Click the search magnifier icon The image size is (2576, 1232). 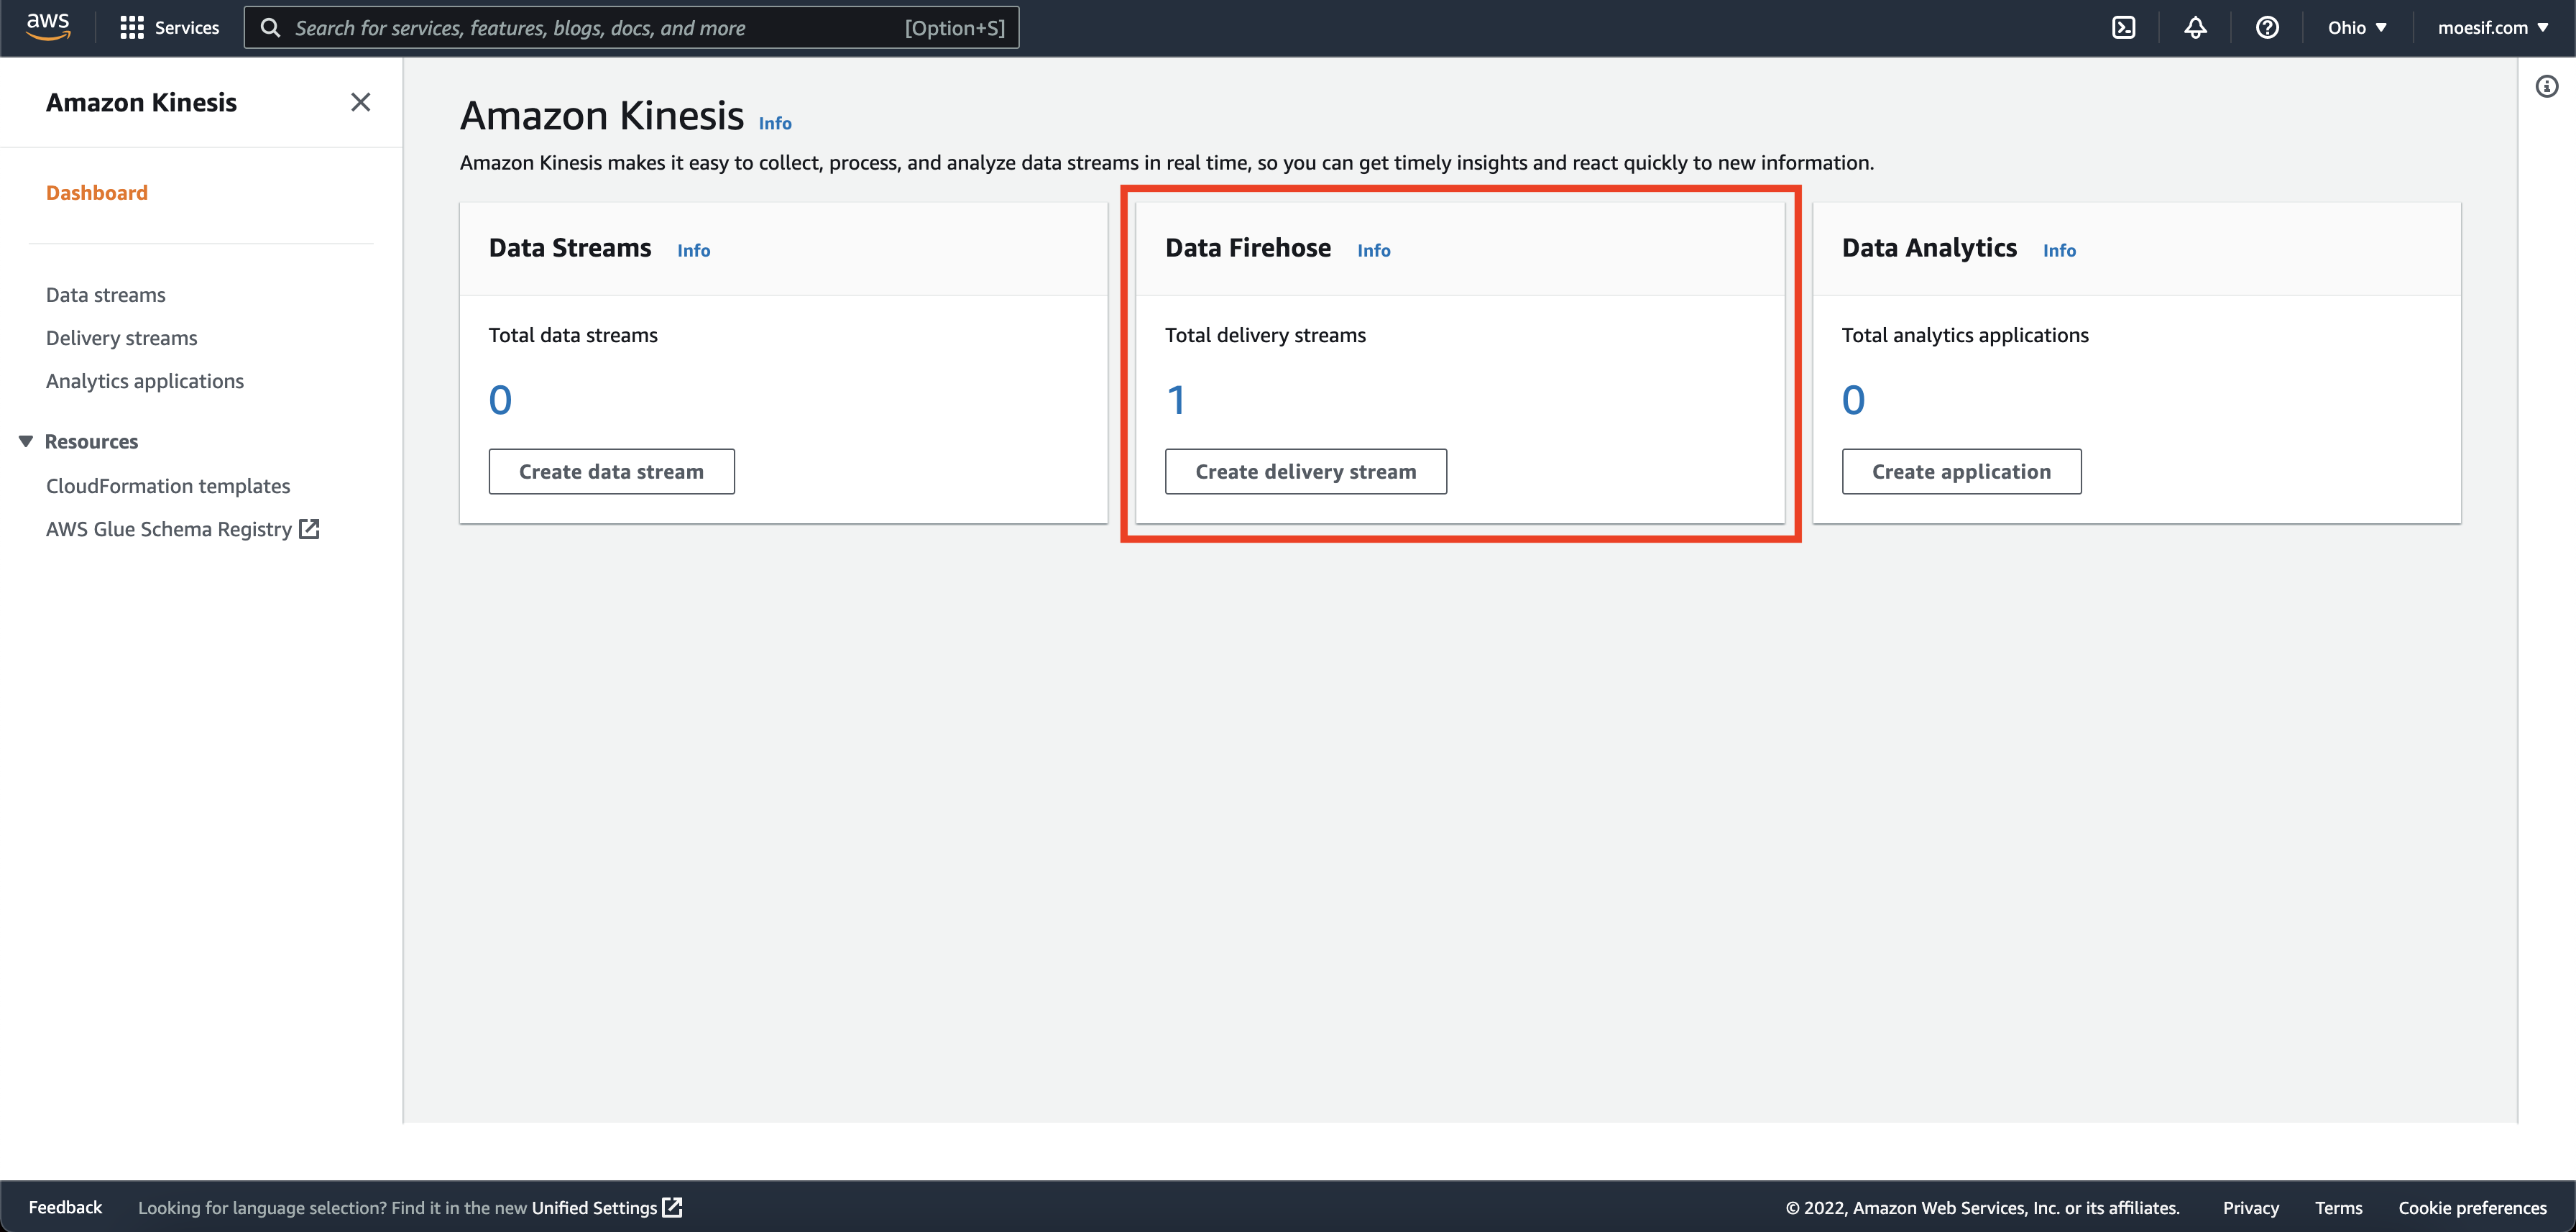pyautogui.click(x=271, y=27)
